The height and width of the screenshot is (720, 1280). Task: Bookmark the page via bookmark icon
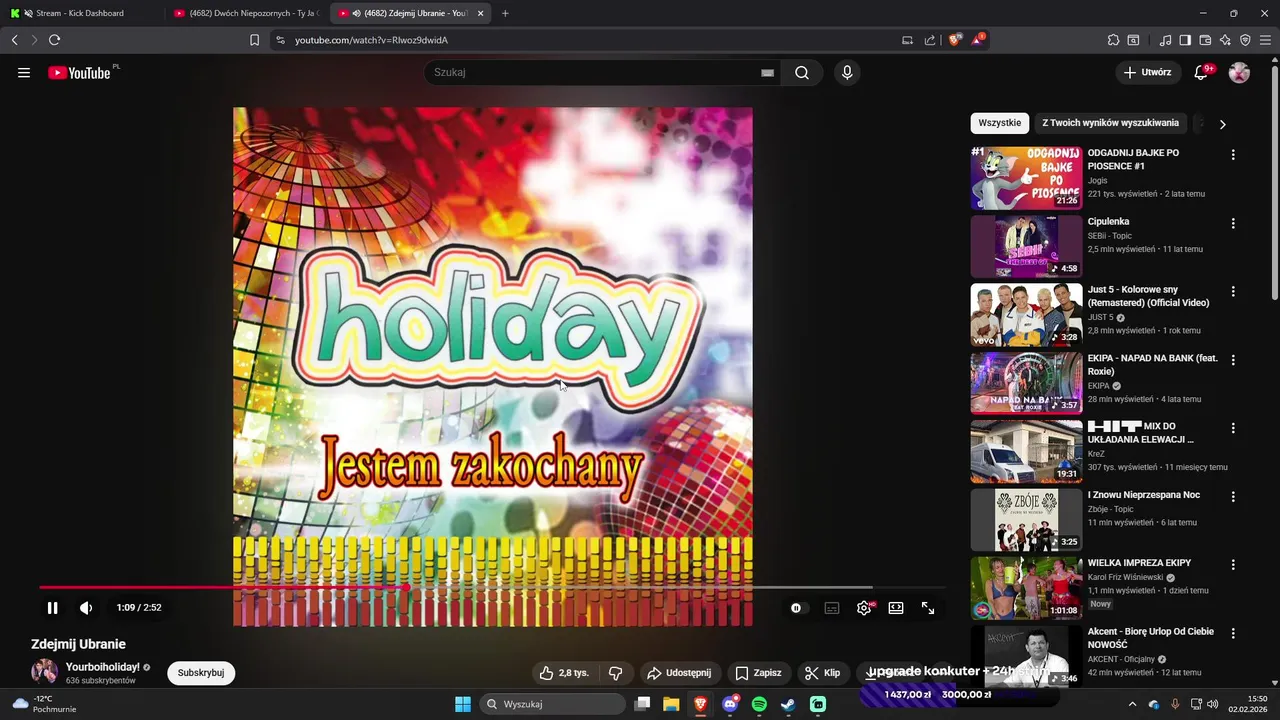(x=254, y=40)
